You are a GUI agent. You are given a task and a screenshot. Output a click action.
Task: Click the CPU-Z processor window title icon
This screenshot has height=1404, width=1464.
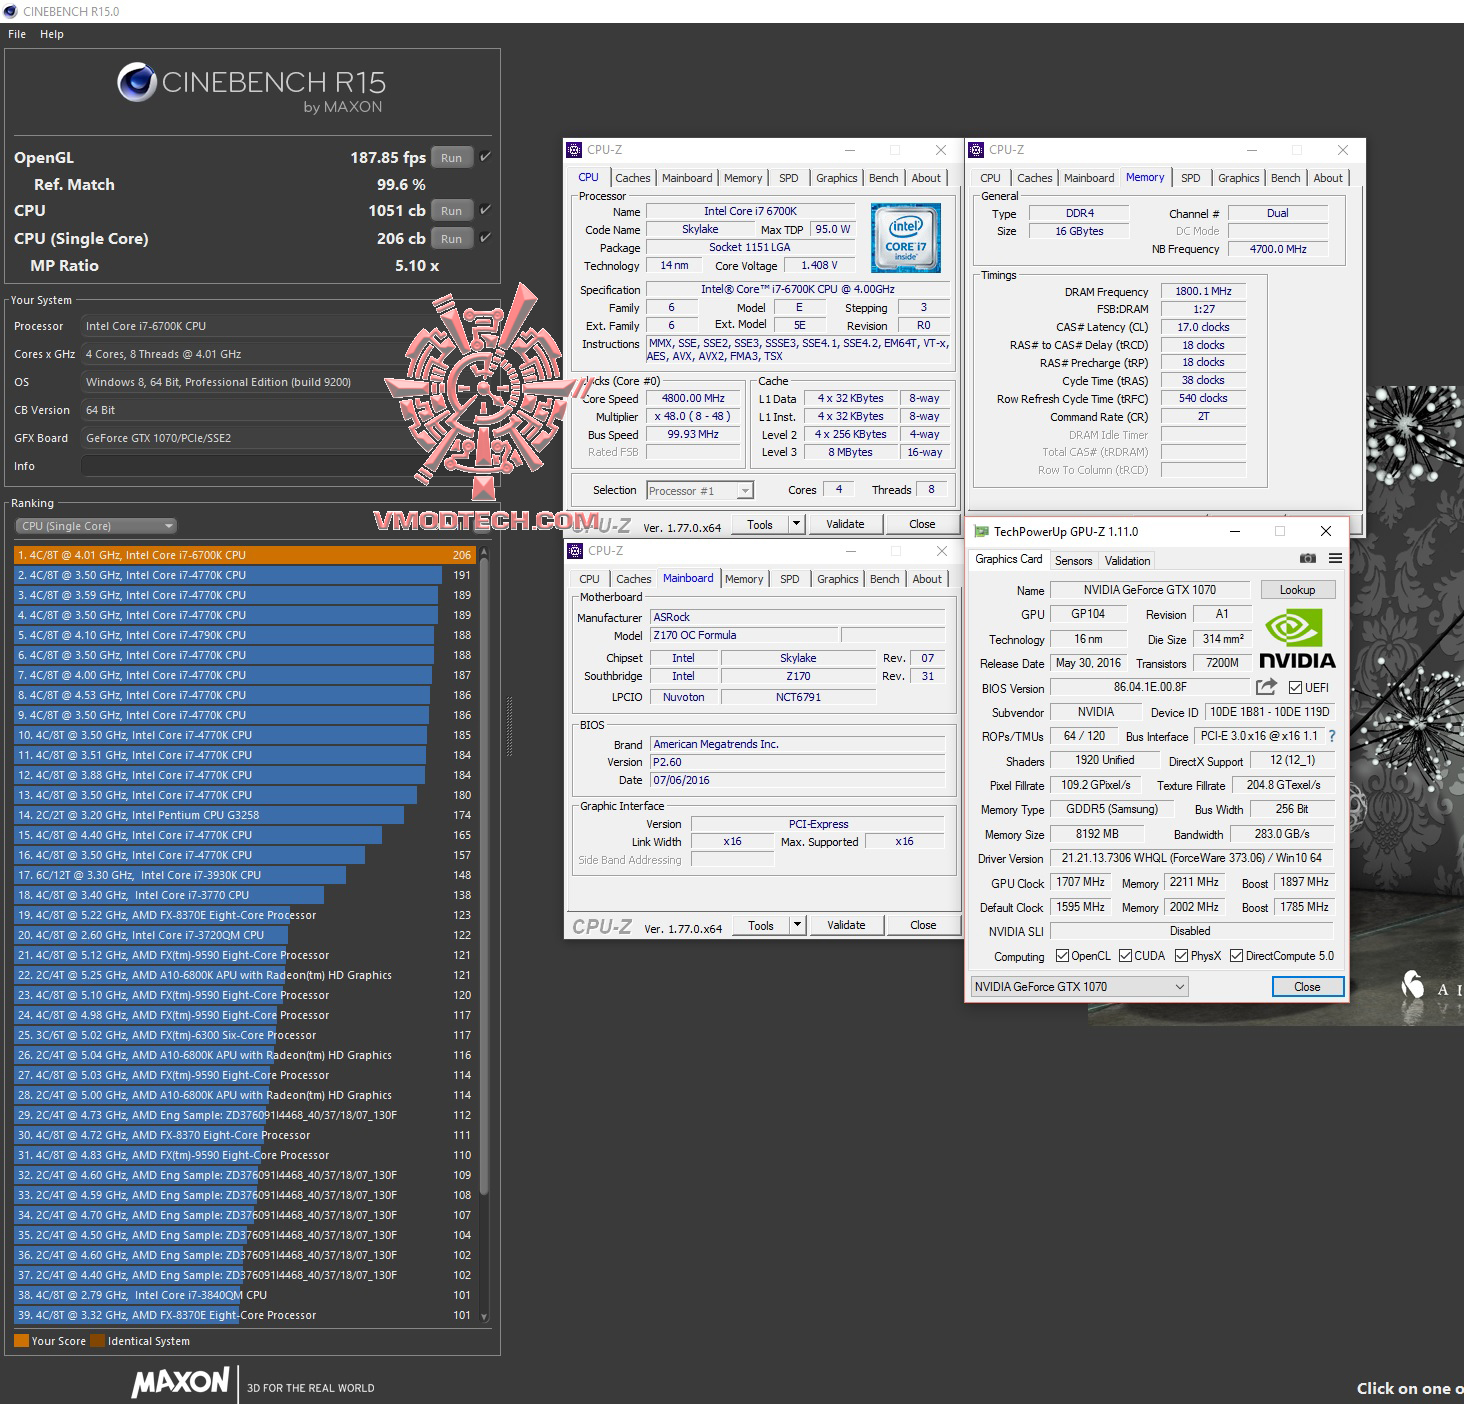(574, 150)
